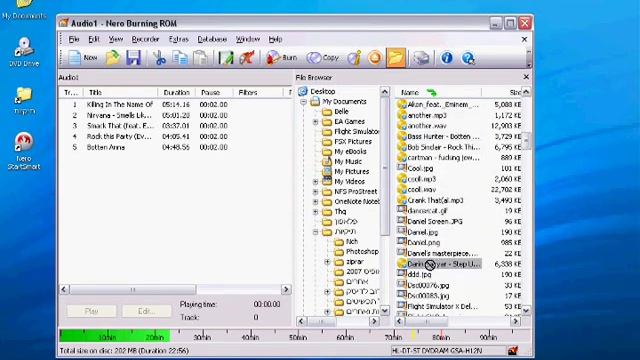Sort tracks by the Title column header
Viewport: 640px width, 360px height.
pos(121,93)
